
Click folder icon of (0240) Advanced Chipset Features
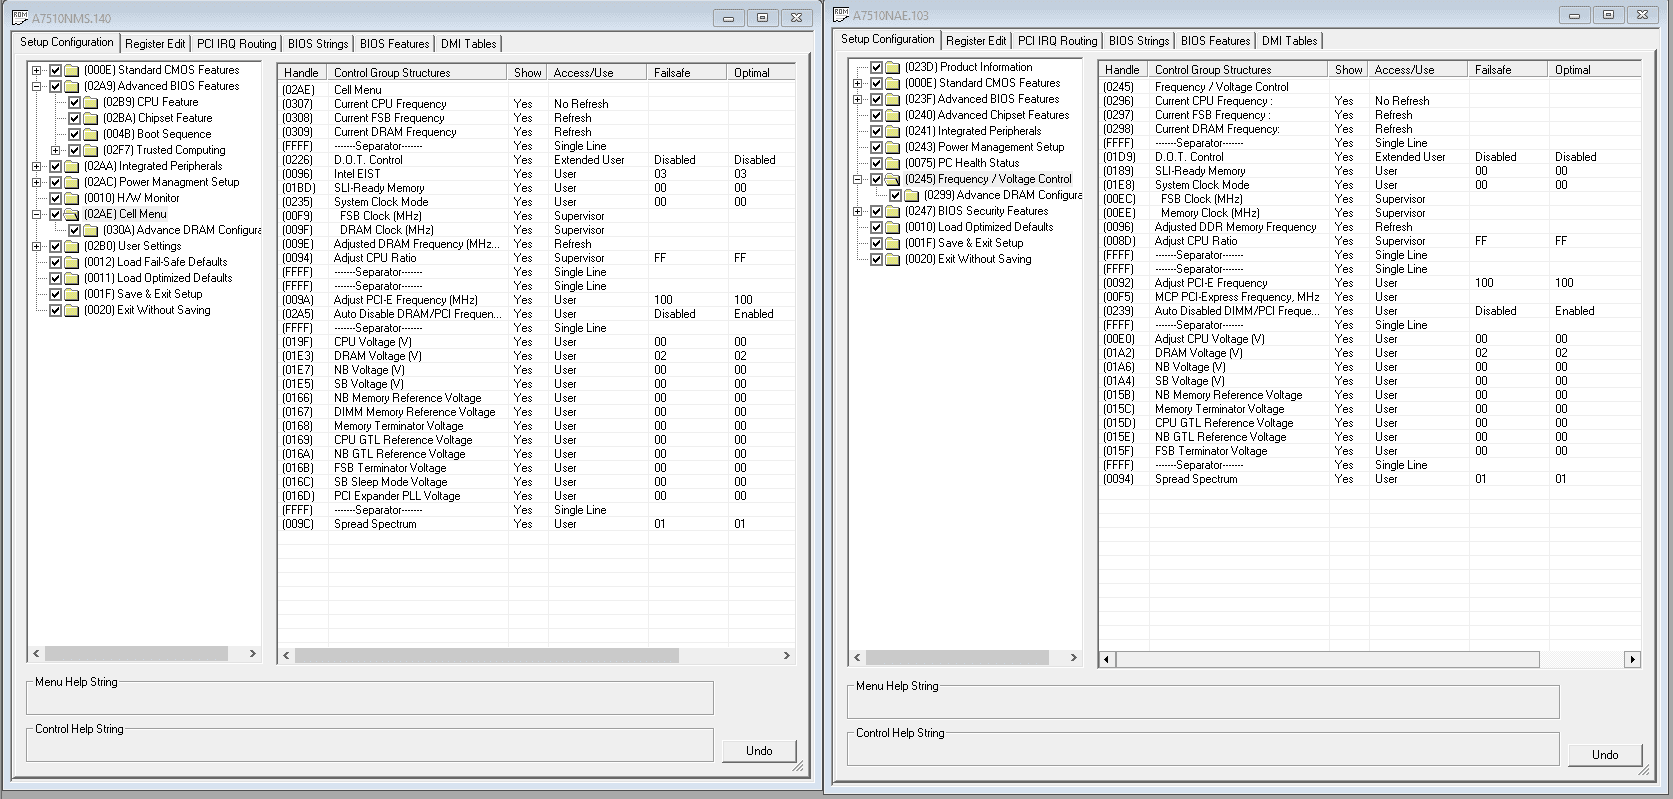point(893,115)
